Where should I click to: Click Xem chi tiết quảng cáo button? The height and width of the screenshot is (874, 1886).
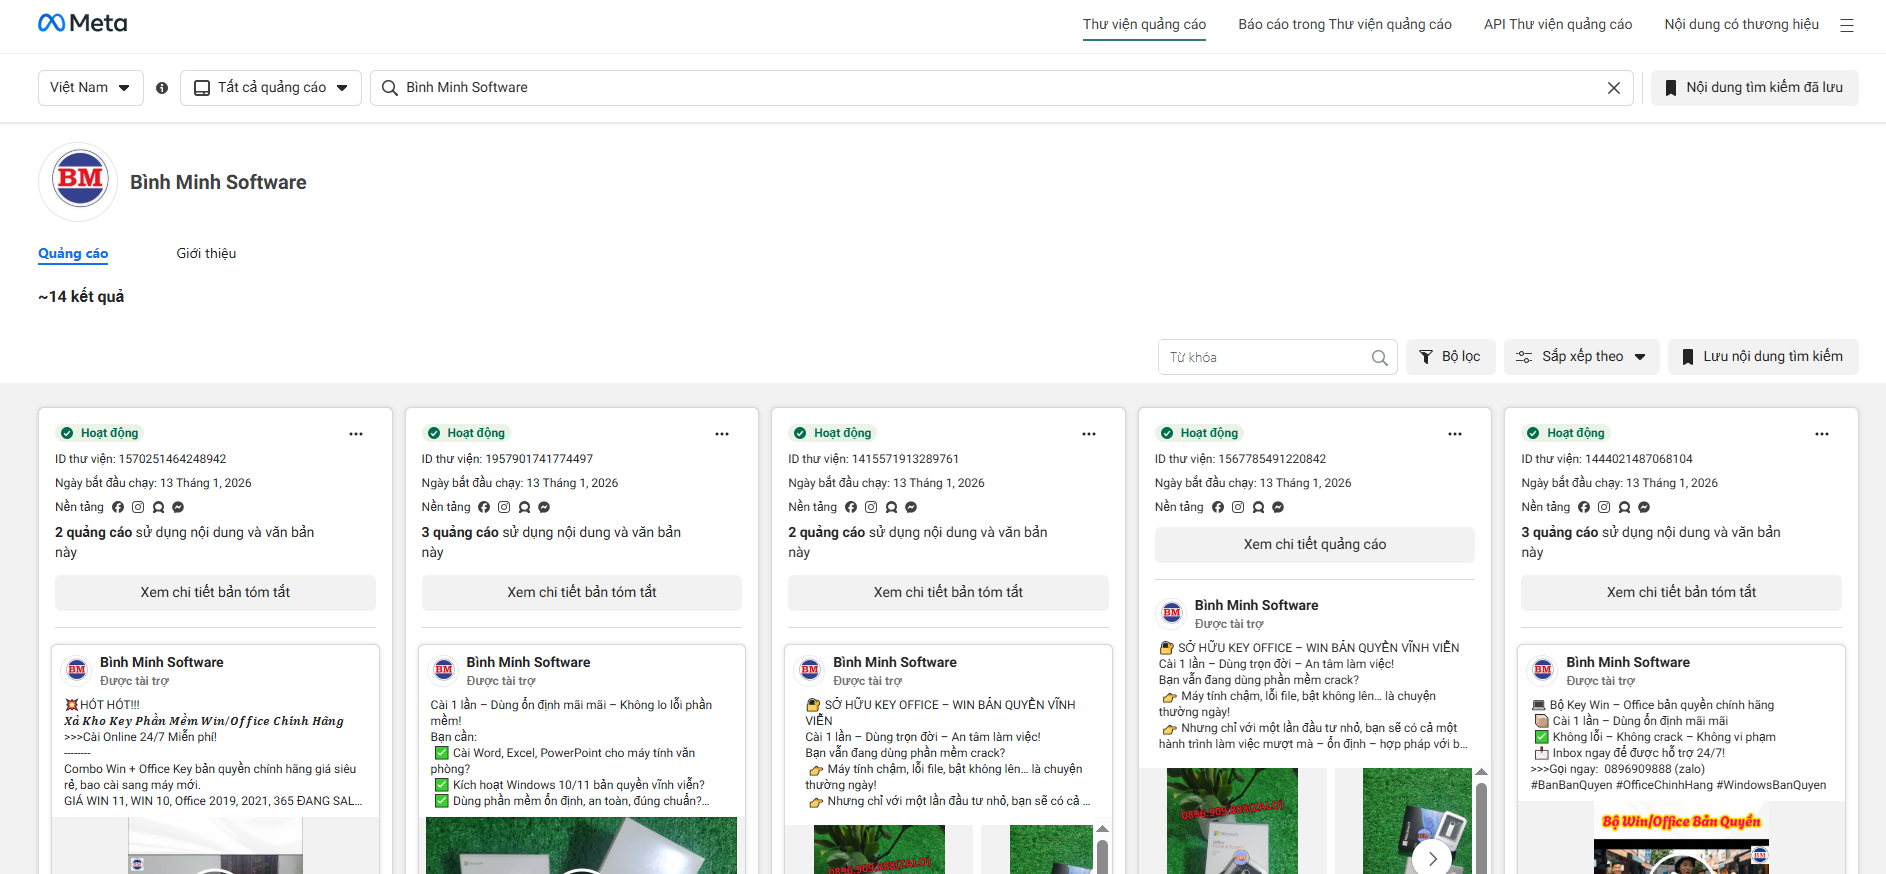1315,544
